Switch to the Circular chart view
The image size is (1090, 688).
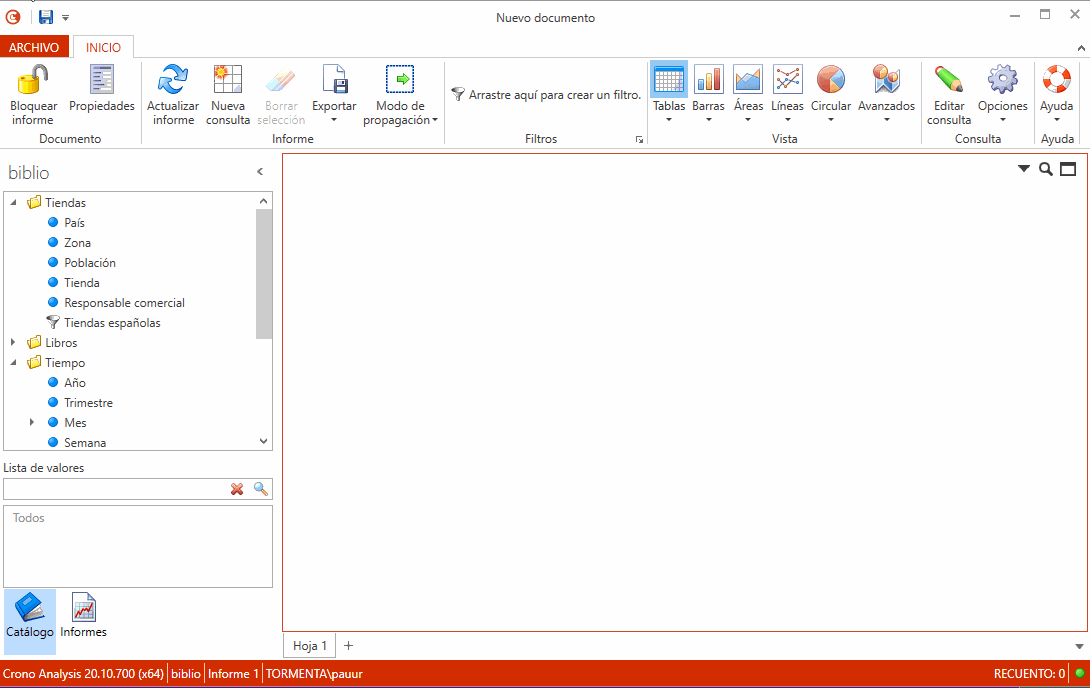830,80
